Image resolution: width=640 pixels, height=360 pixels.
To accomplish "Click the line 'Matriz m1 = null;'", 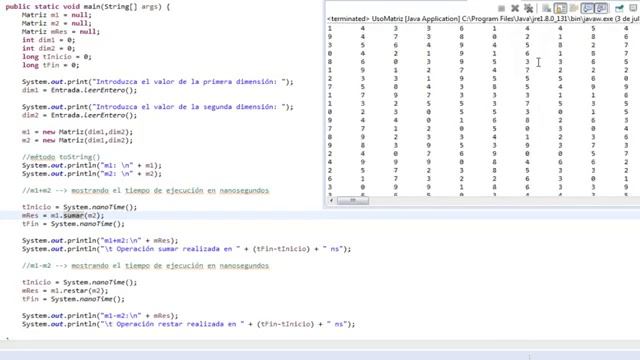I will click(57, 15).
